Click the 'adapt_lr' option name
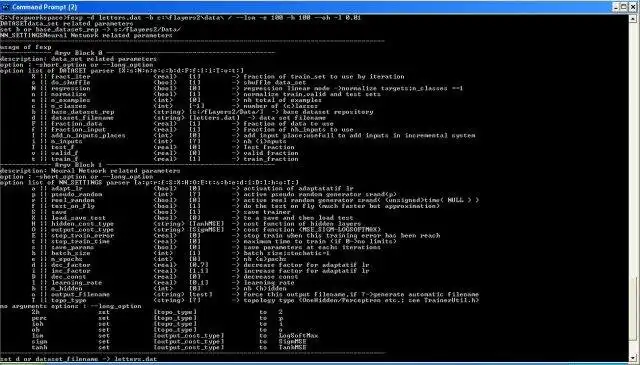The height and width of the screenshot is (365, 640). tap(67, 189)
